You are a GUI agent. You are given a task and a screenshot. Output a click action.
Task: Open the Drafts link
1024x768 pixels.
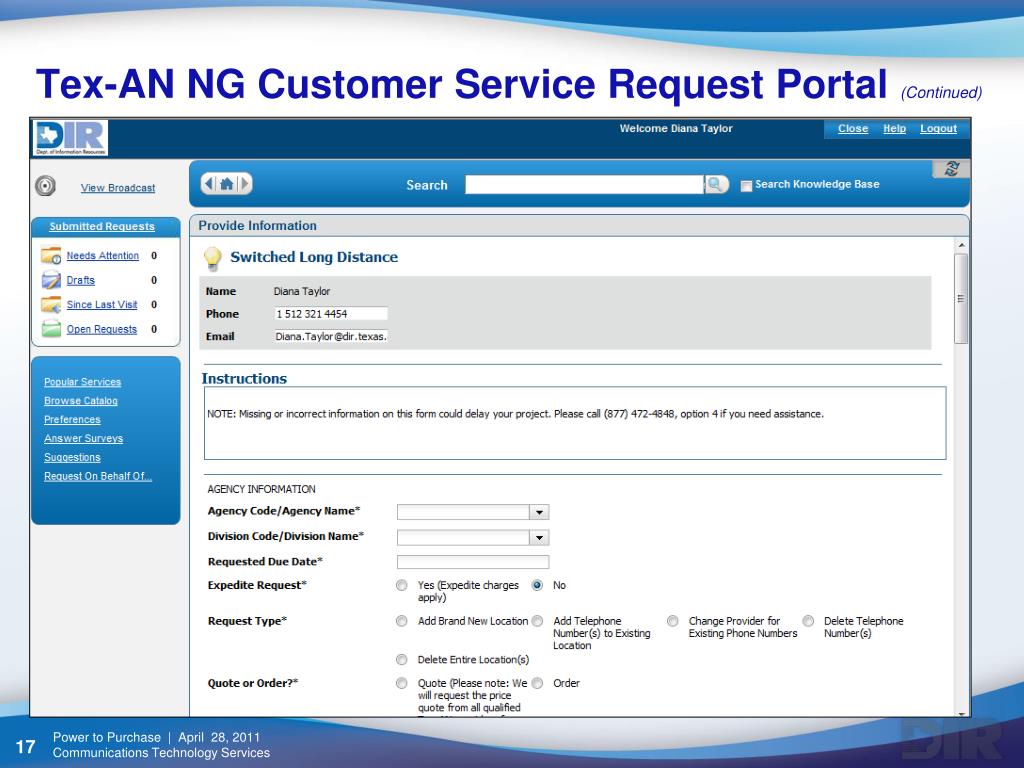click(80, 280)
